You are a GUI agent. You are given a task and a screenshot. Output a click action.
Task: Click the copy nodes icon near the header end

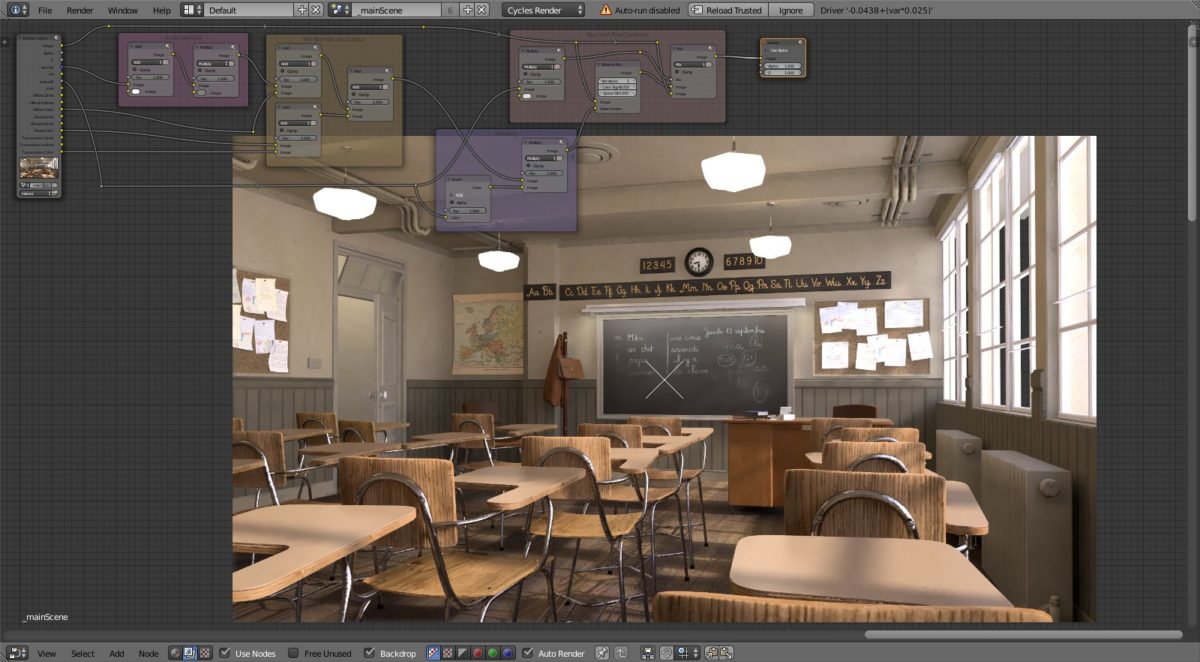(647, 653)
